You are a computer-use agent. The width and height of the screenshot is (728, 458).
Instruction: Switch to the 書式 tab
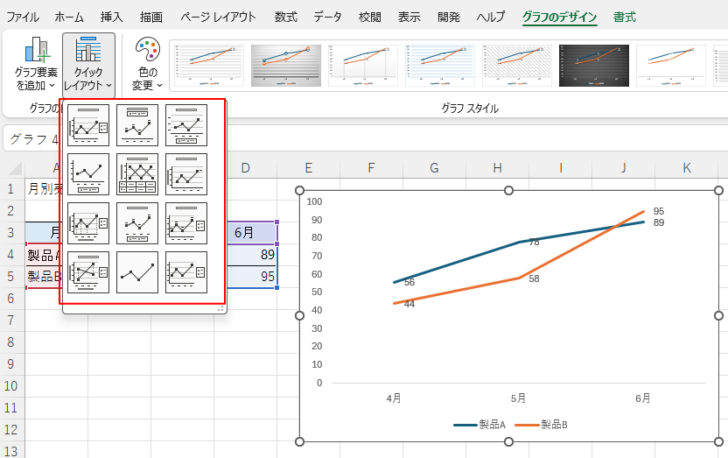(624, 17)
